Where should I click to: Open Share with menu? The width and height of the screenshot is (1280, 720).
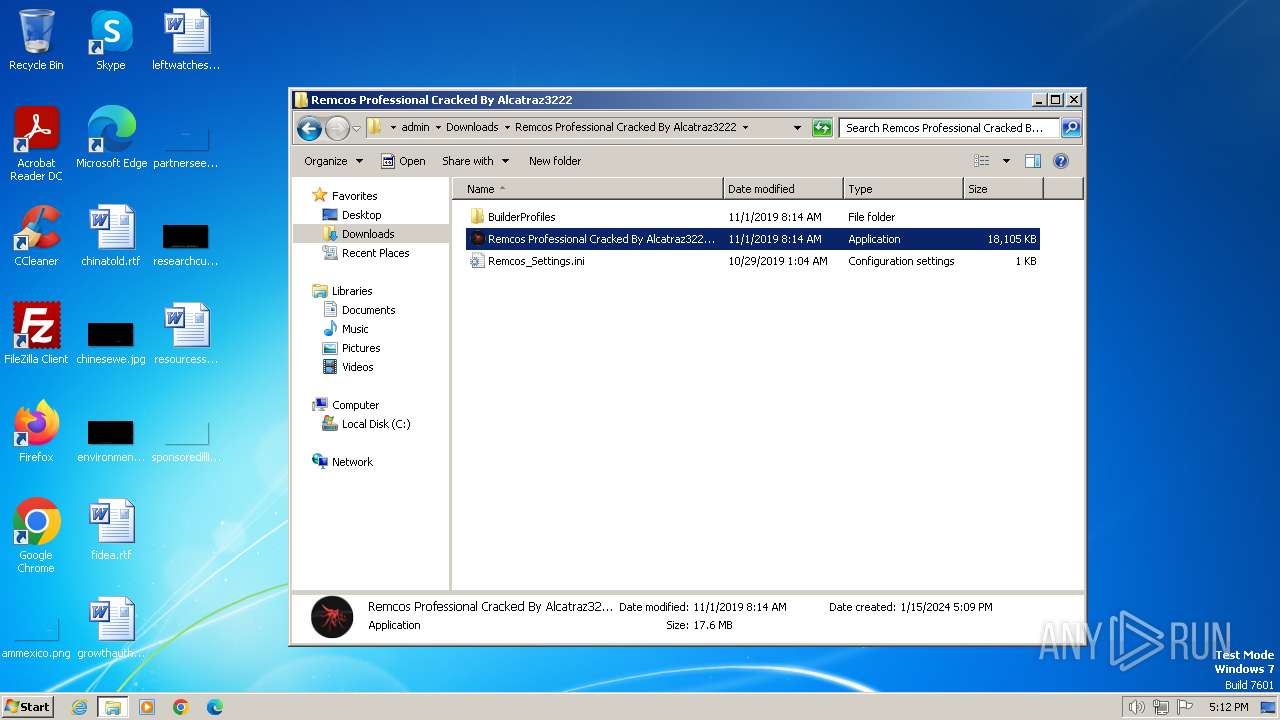[x=475, y=161]
